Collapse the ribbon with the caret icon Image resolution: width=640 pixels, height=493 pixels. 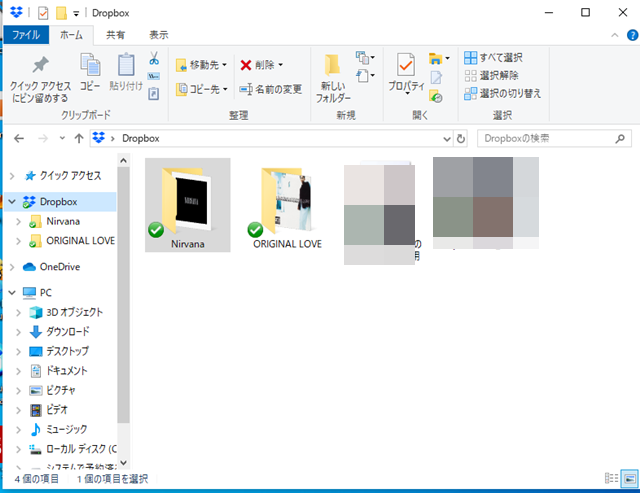[x=614, y=36]
